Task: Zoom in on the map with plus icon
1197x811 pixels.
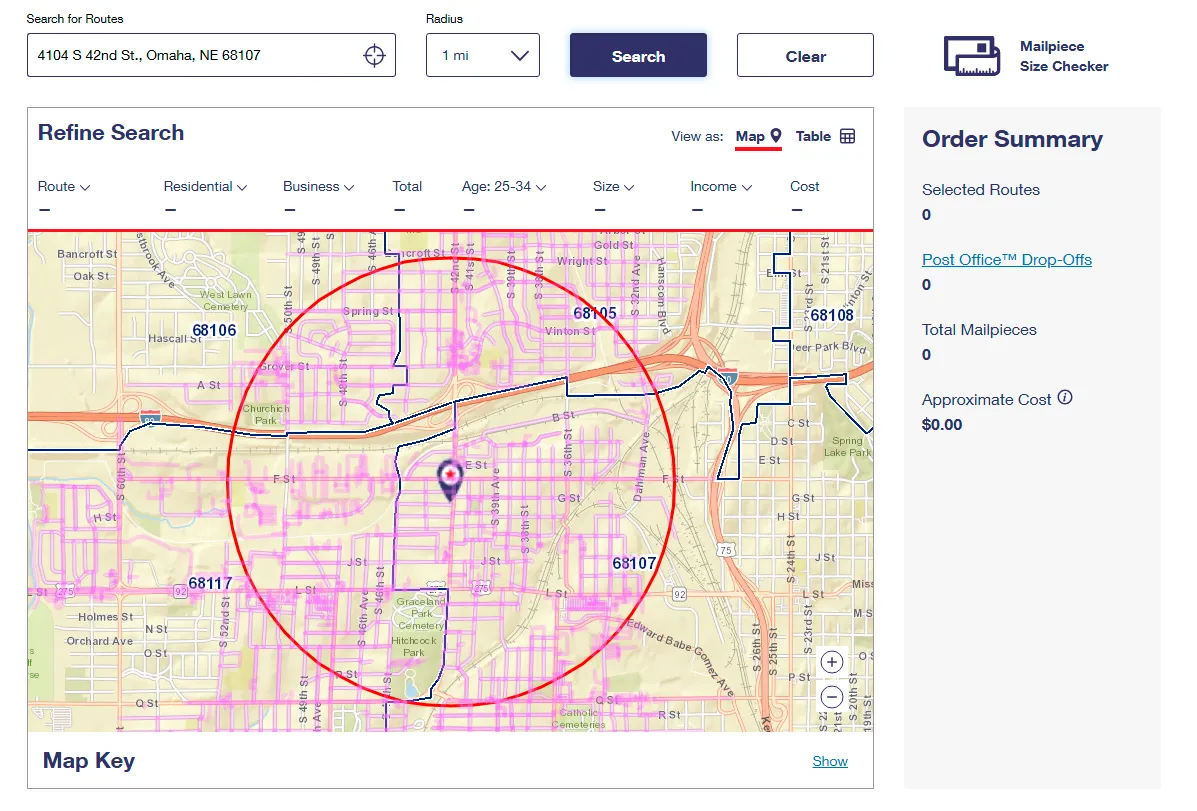Action: pyautogui.click(x=831, y=662)
